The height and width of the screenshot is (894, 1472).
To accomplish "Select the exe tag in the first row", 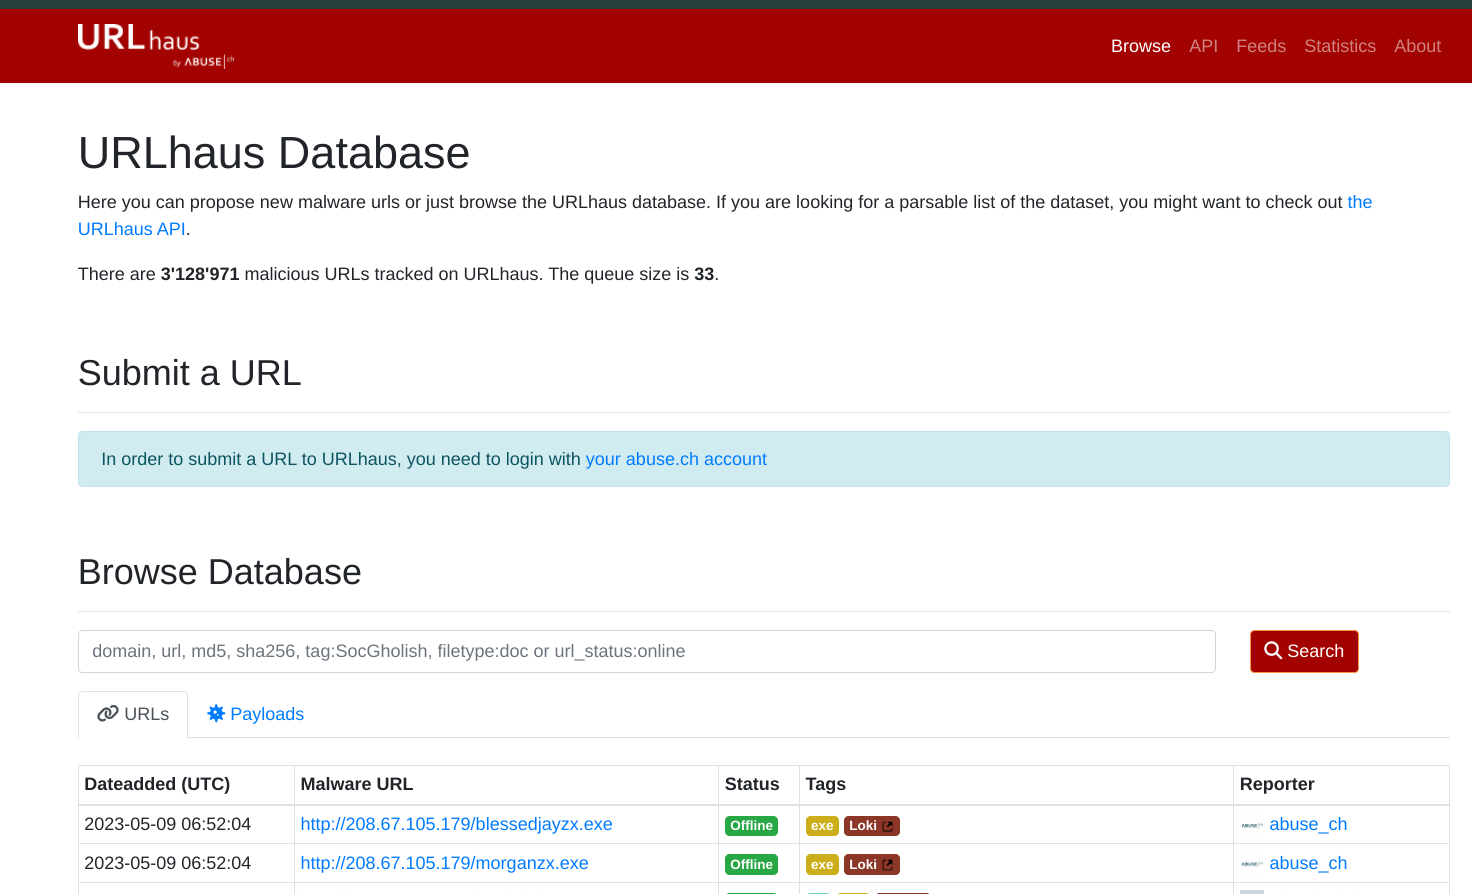I will tap(822, 826).
